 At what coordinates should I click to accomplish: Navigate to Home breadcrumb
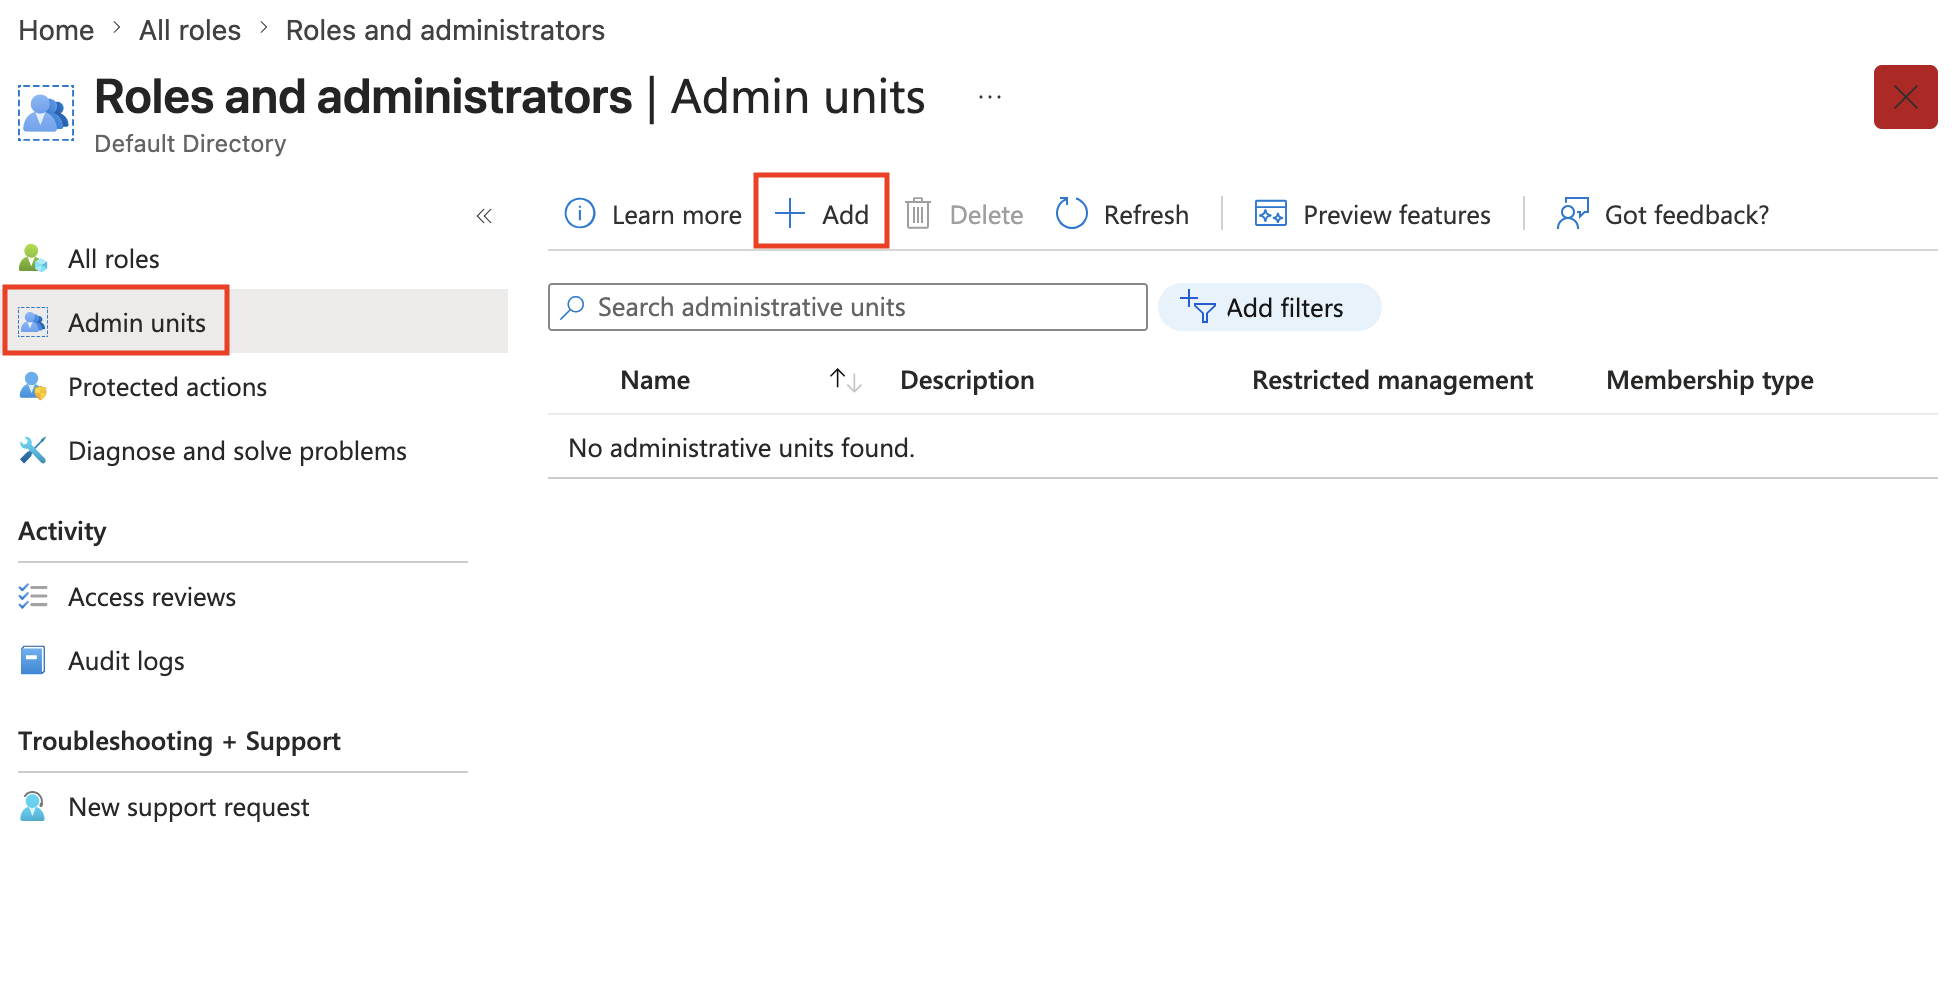tap(56, 30)
